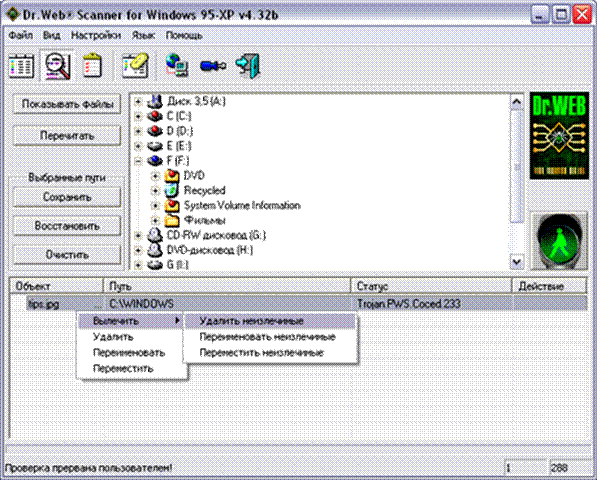
Task: Open the Язык menu
Action: coord(144,36)
